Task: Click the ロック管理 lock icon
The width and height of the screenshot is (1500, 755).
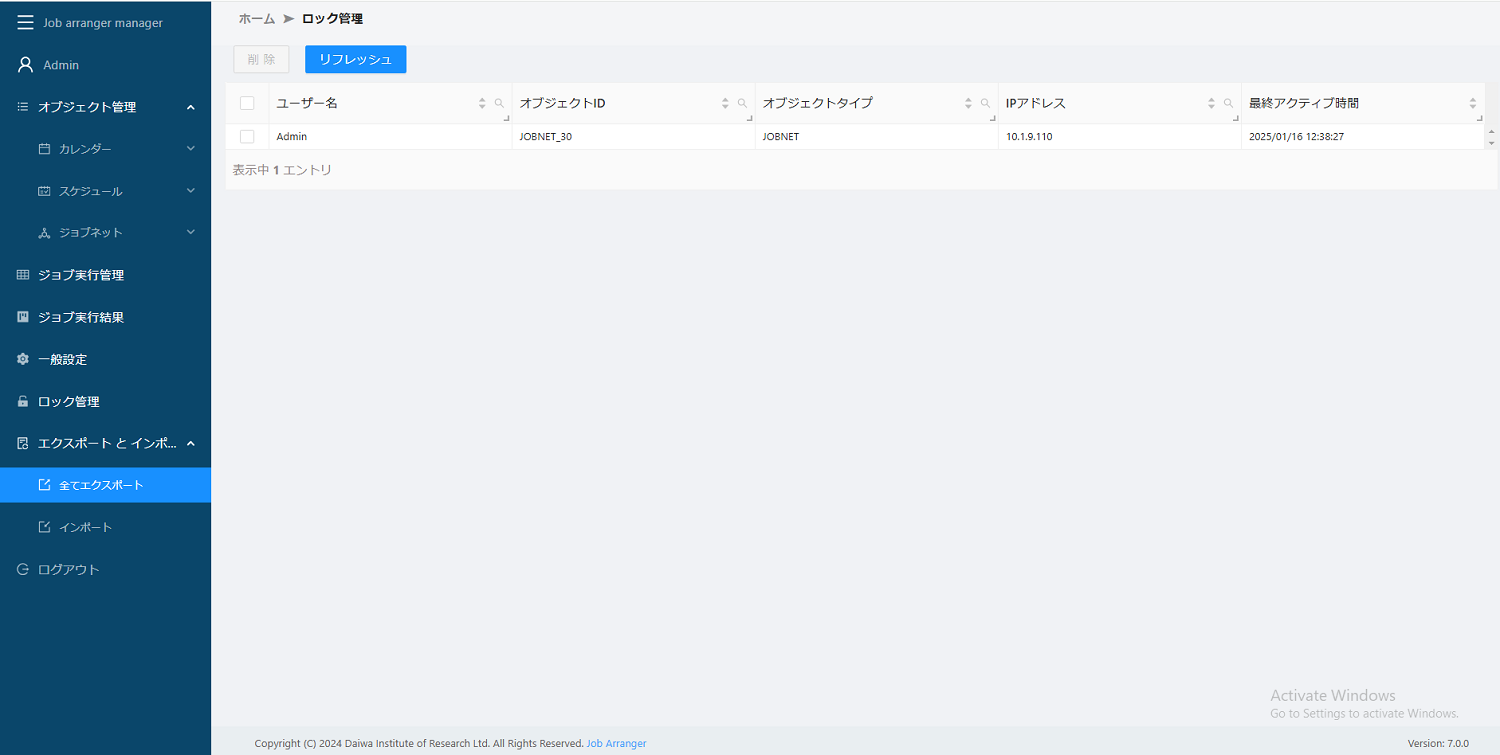Action: point(21,401)
